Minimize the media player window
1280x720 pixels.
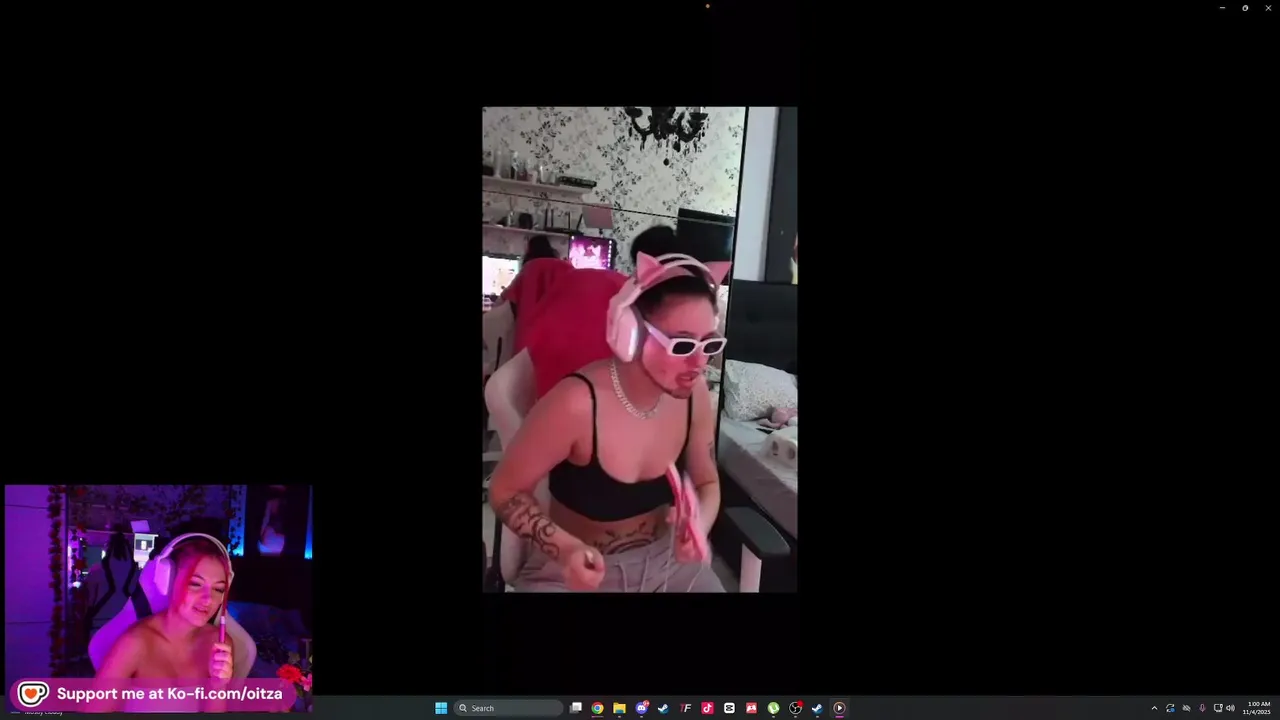click(1222, 8)
